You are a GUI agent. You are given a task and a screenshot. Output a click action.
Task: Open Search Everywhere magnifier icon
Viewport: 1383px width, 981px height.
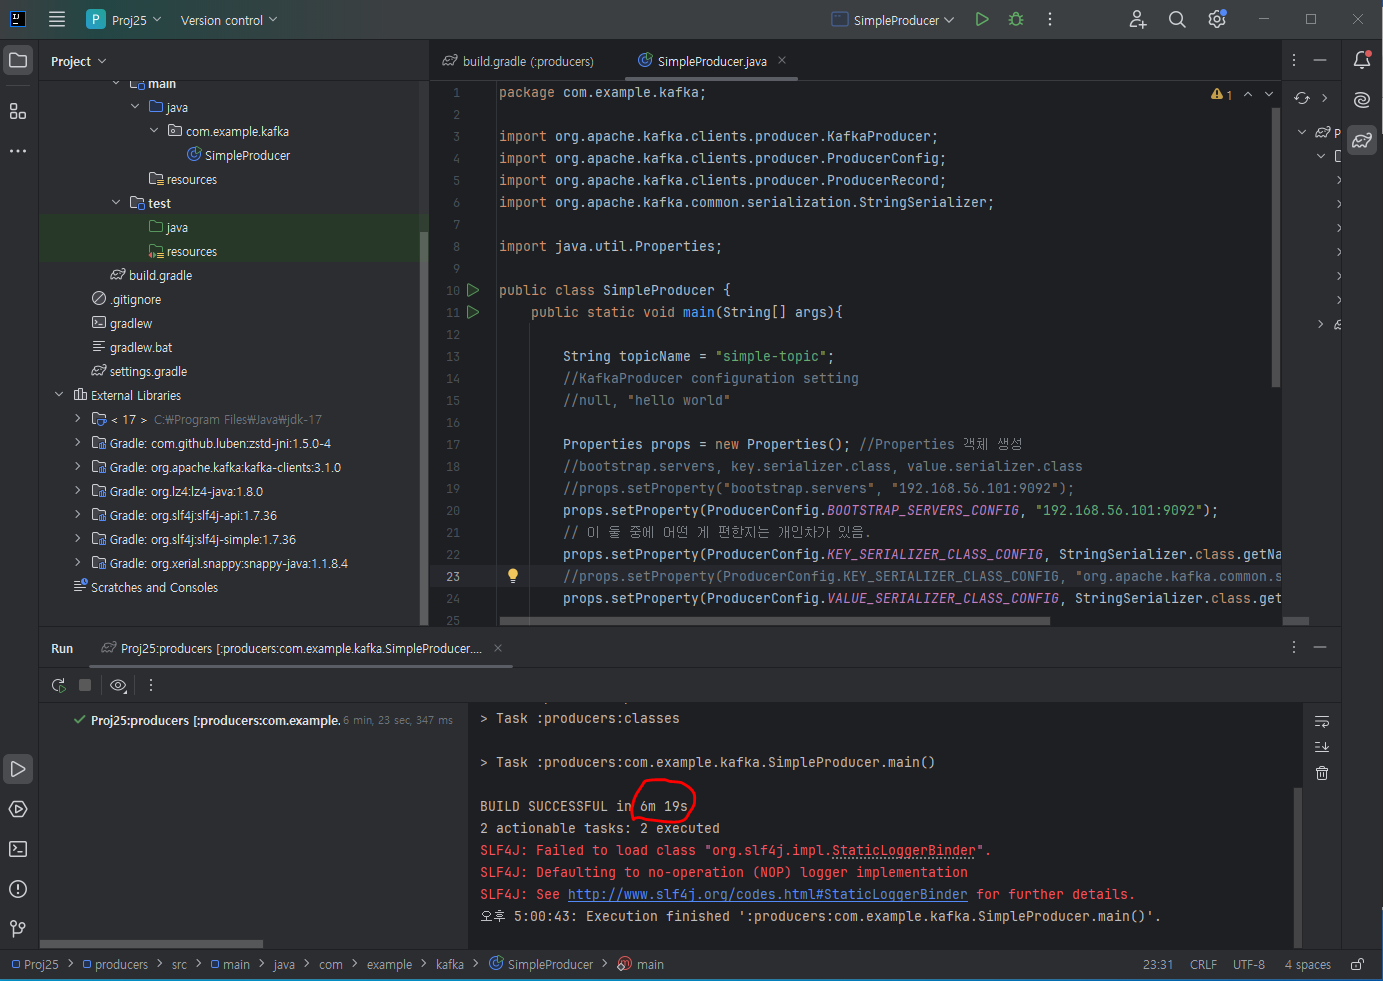(x=1177, y=19)
